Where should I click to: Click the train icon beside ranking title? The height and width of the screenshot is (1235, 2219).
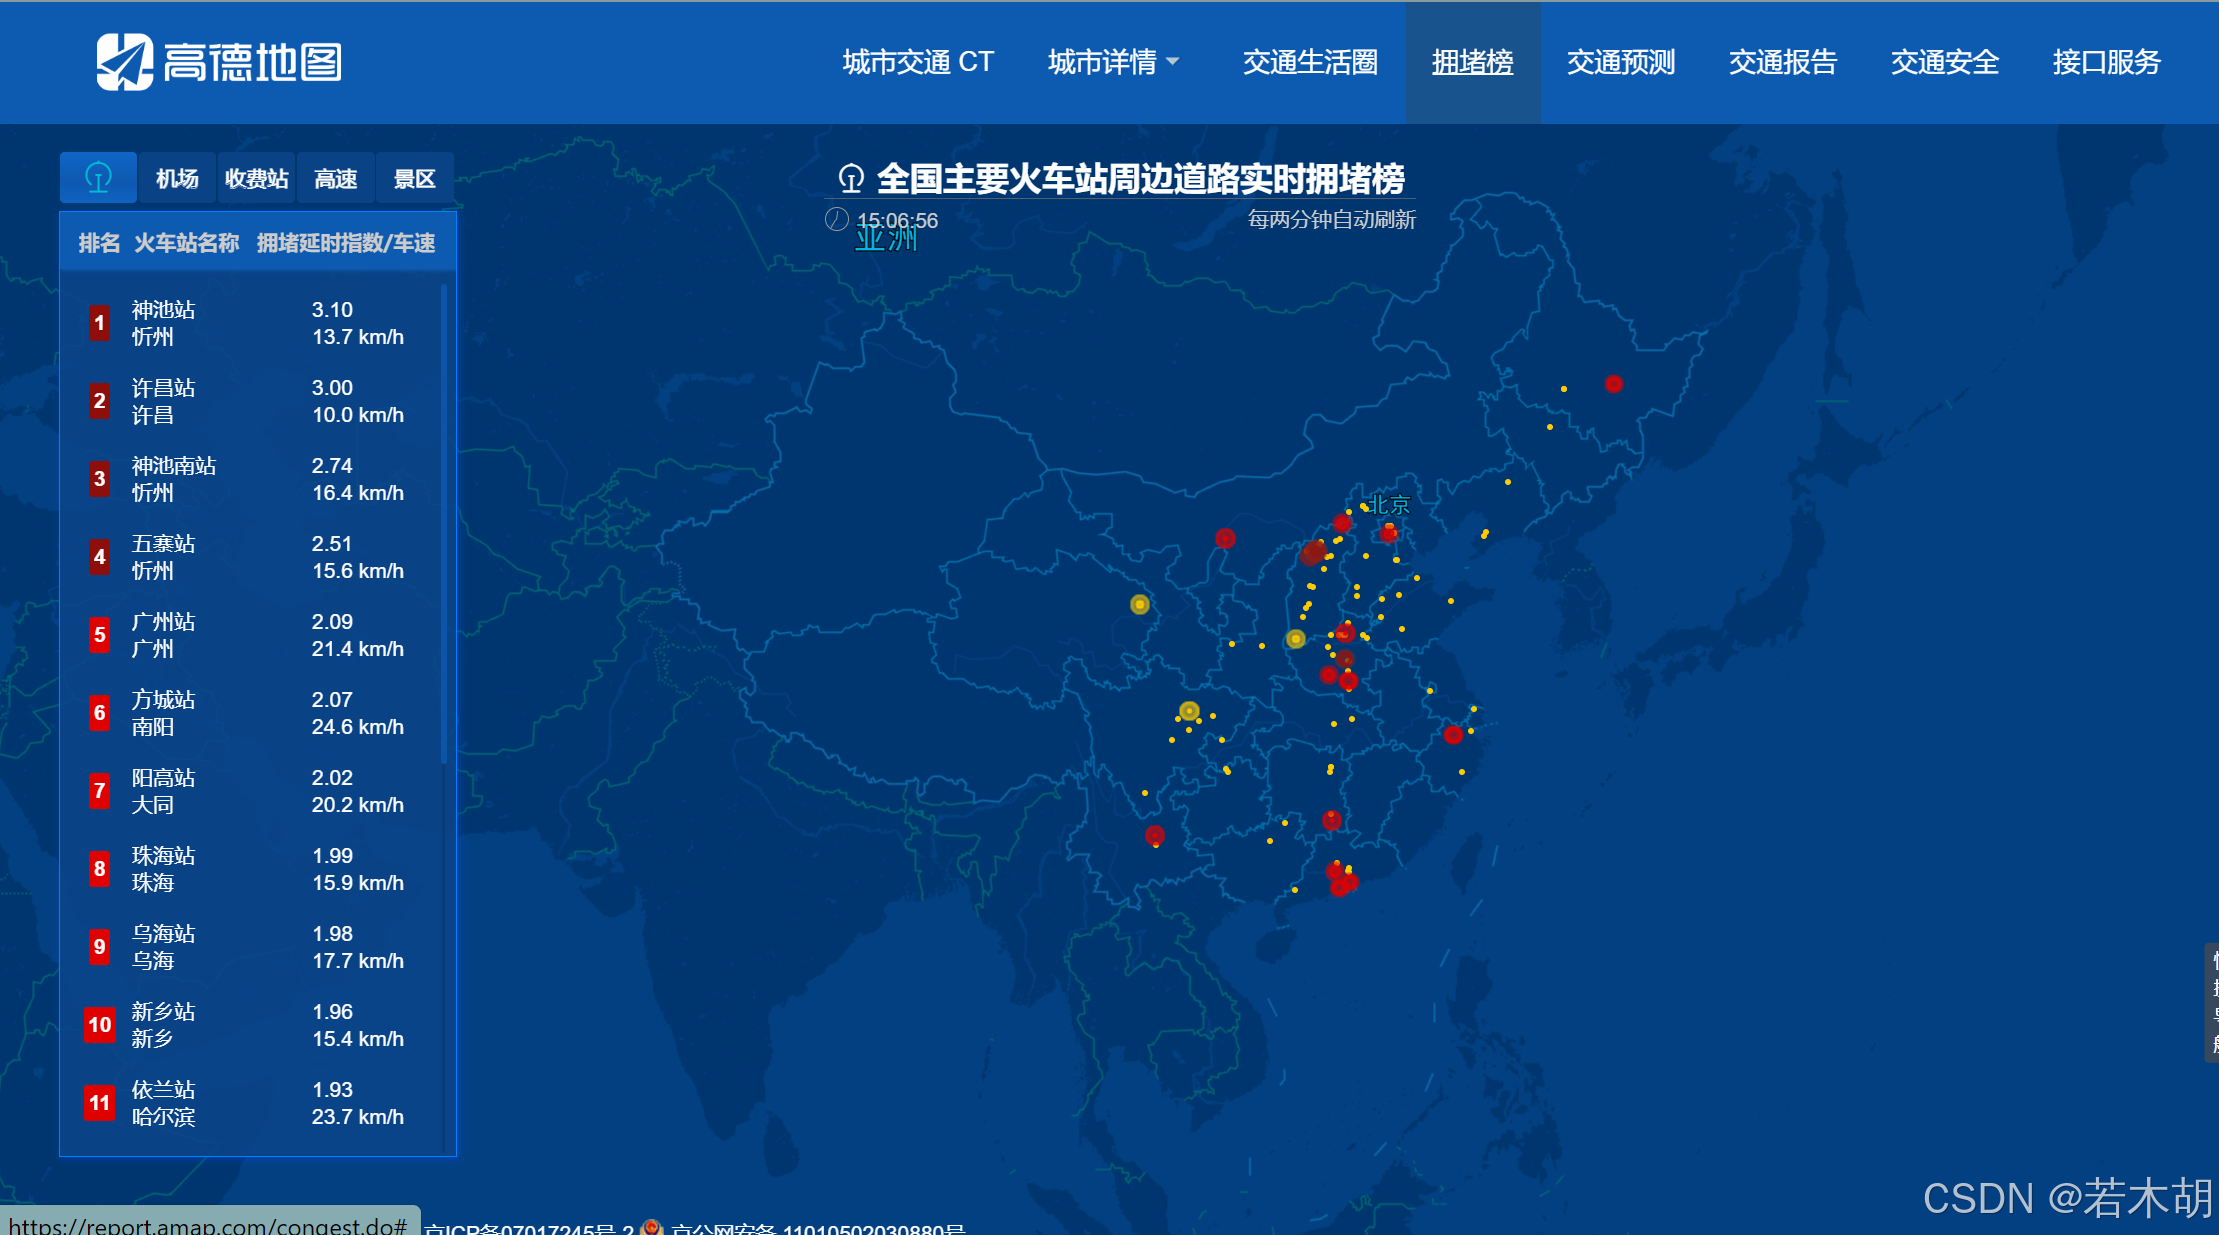[x=851, y=179]
